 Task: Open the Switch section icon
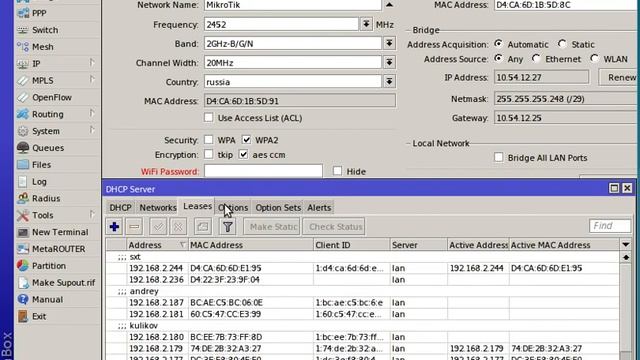click(23, 30)
